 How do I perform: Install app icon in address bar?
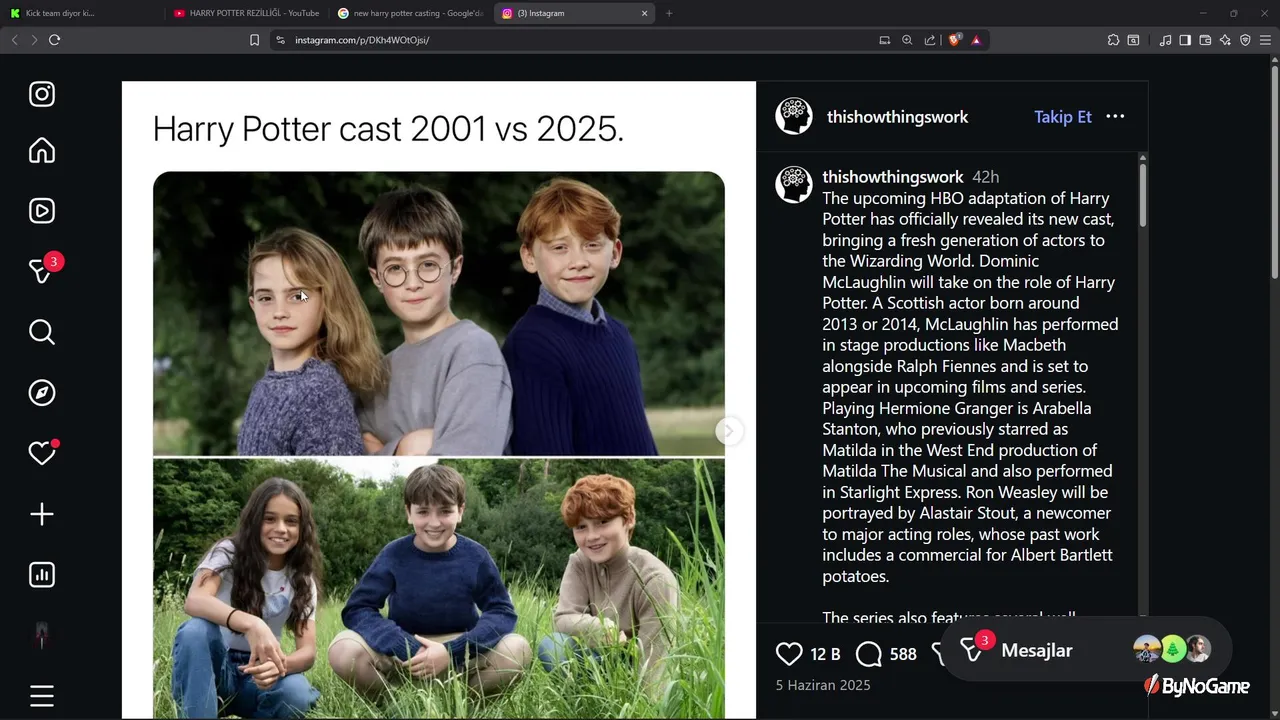884,40
